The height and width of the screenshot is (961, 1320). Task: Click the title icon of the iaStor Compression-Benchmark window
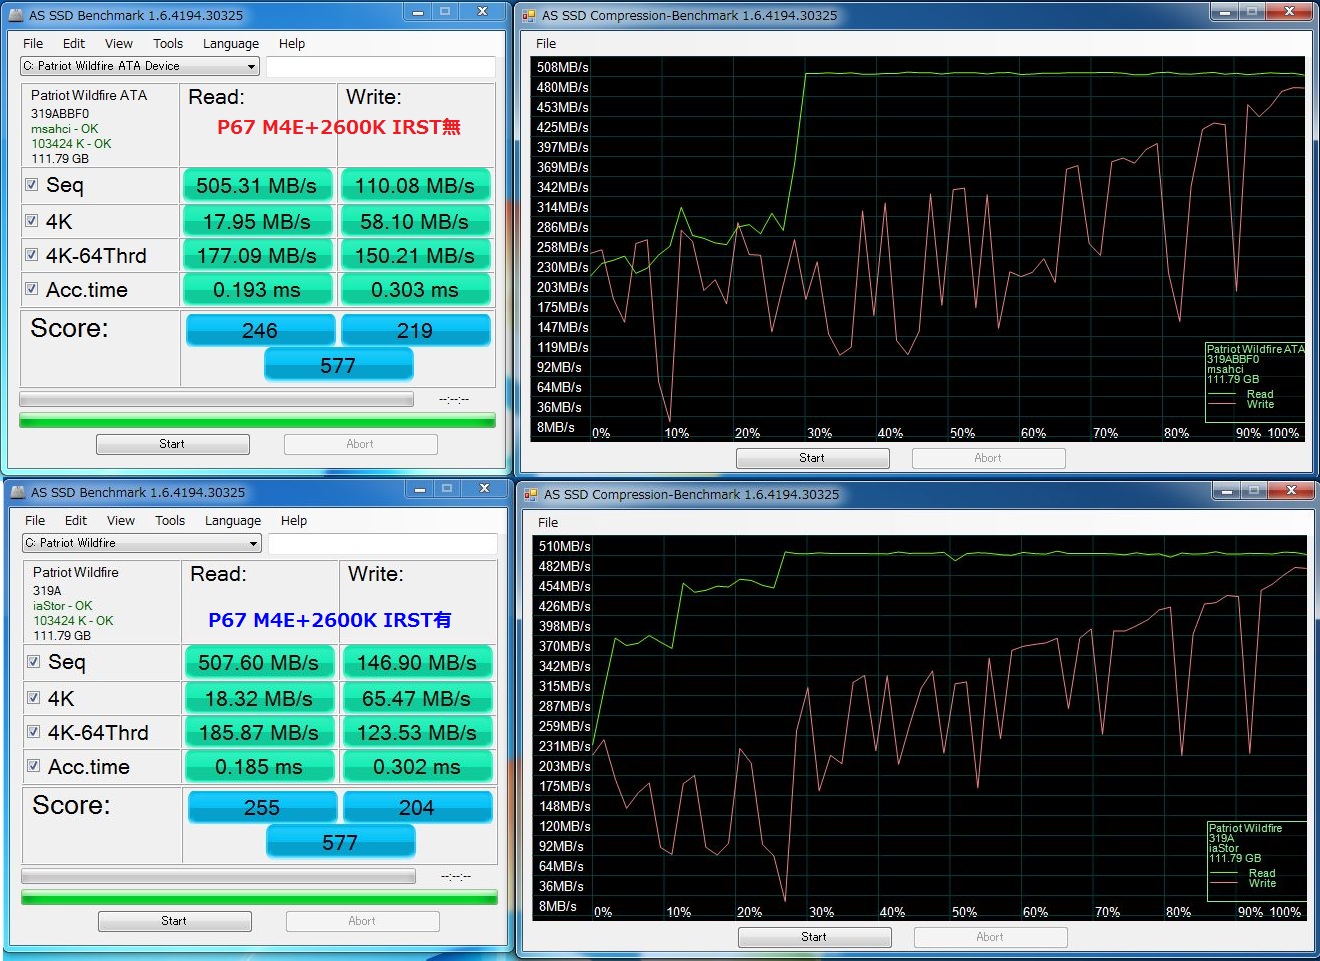531,494
